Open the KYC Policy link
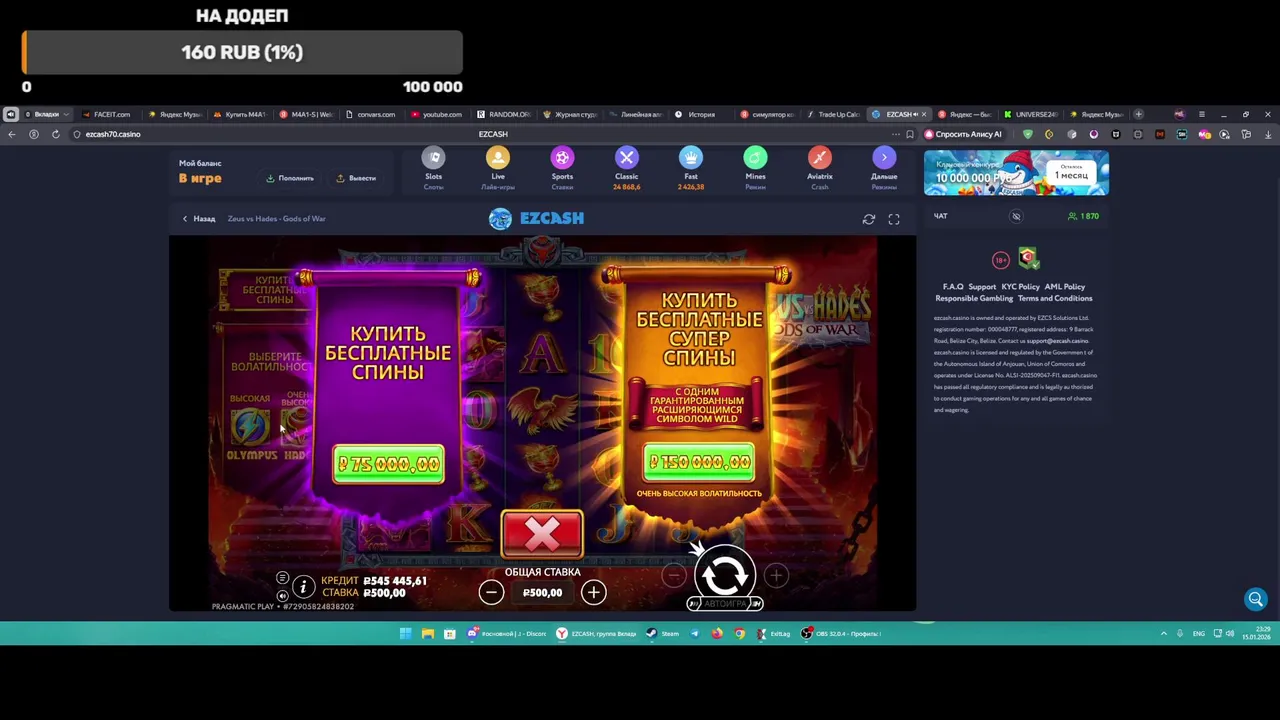The image size is (1280, 720). [1020, 287]
